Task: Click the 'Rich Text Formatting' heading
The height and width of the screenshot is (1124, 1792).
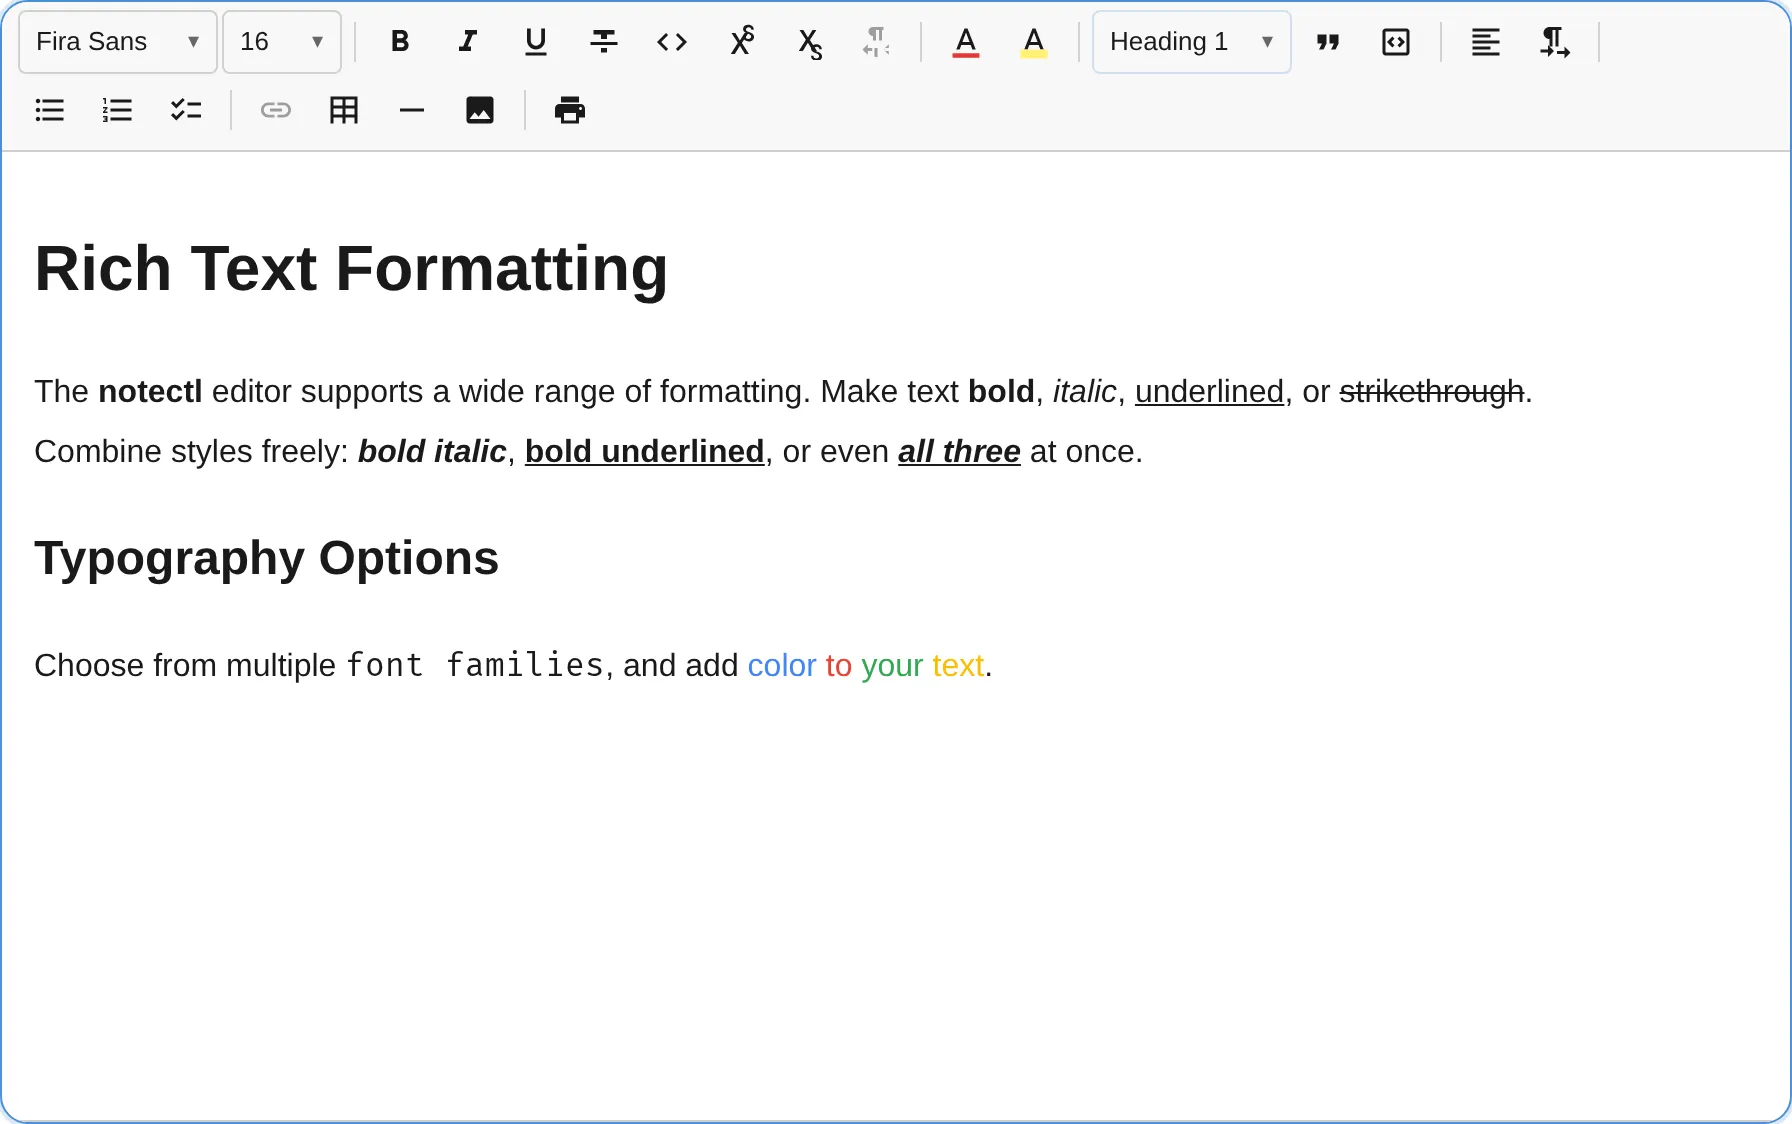Action: (x=351, y=269)
